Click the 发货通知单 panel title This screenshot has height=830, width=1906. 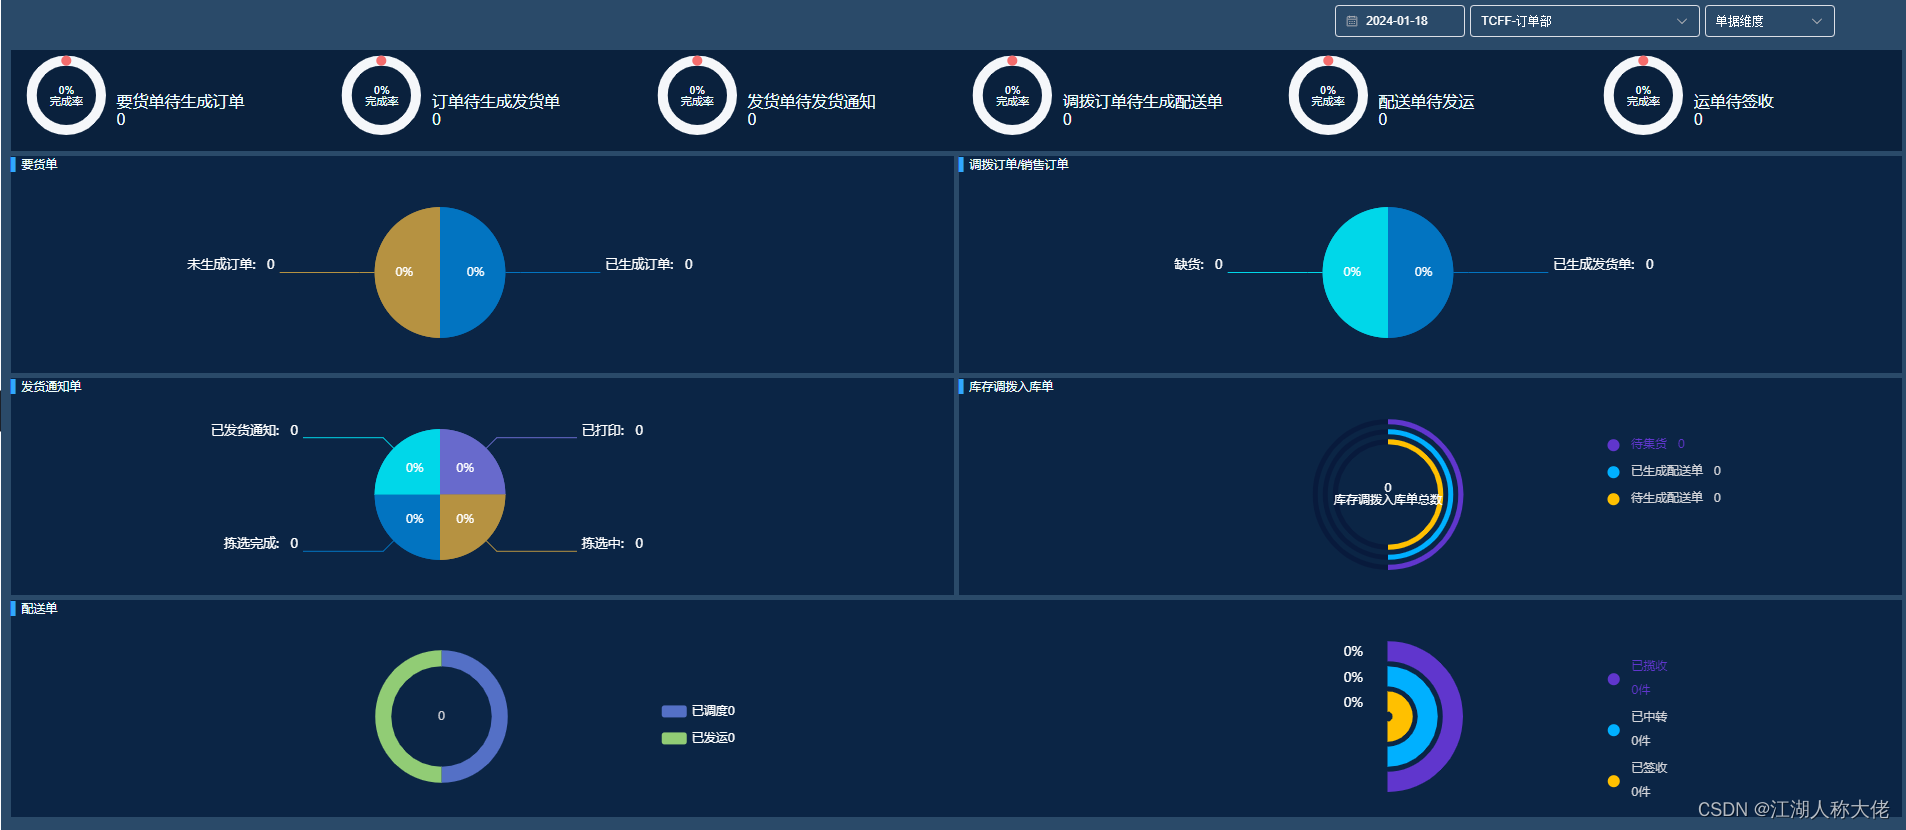pos(51,386)
